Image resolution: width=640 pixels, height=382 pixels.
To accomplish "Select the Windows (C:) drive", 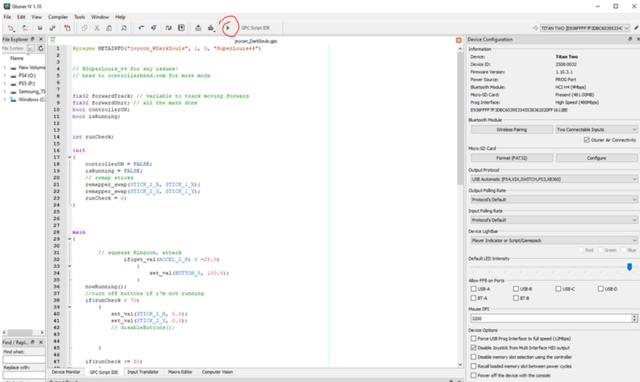I will pyautogui.click(x=32, y=99).
